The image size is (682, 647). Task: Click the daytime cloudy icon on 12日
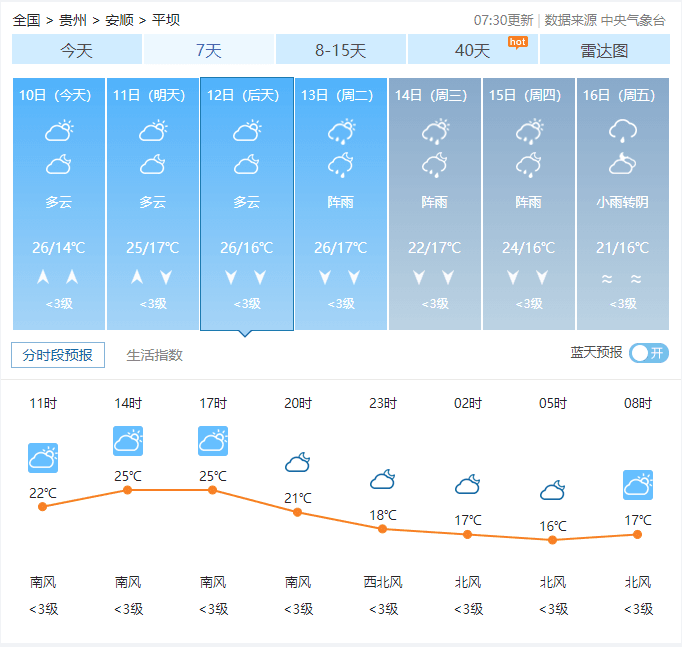point(247,130)
